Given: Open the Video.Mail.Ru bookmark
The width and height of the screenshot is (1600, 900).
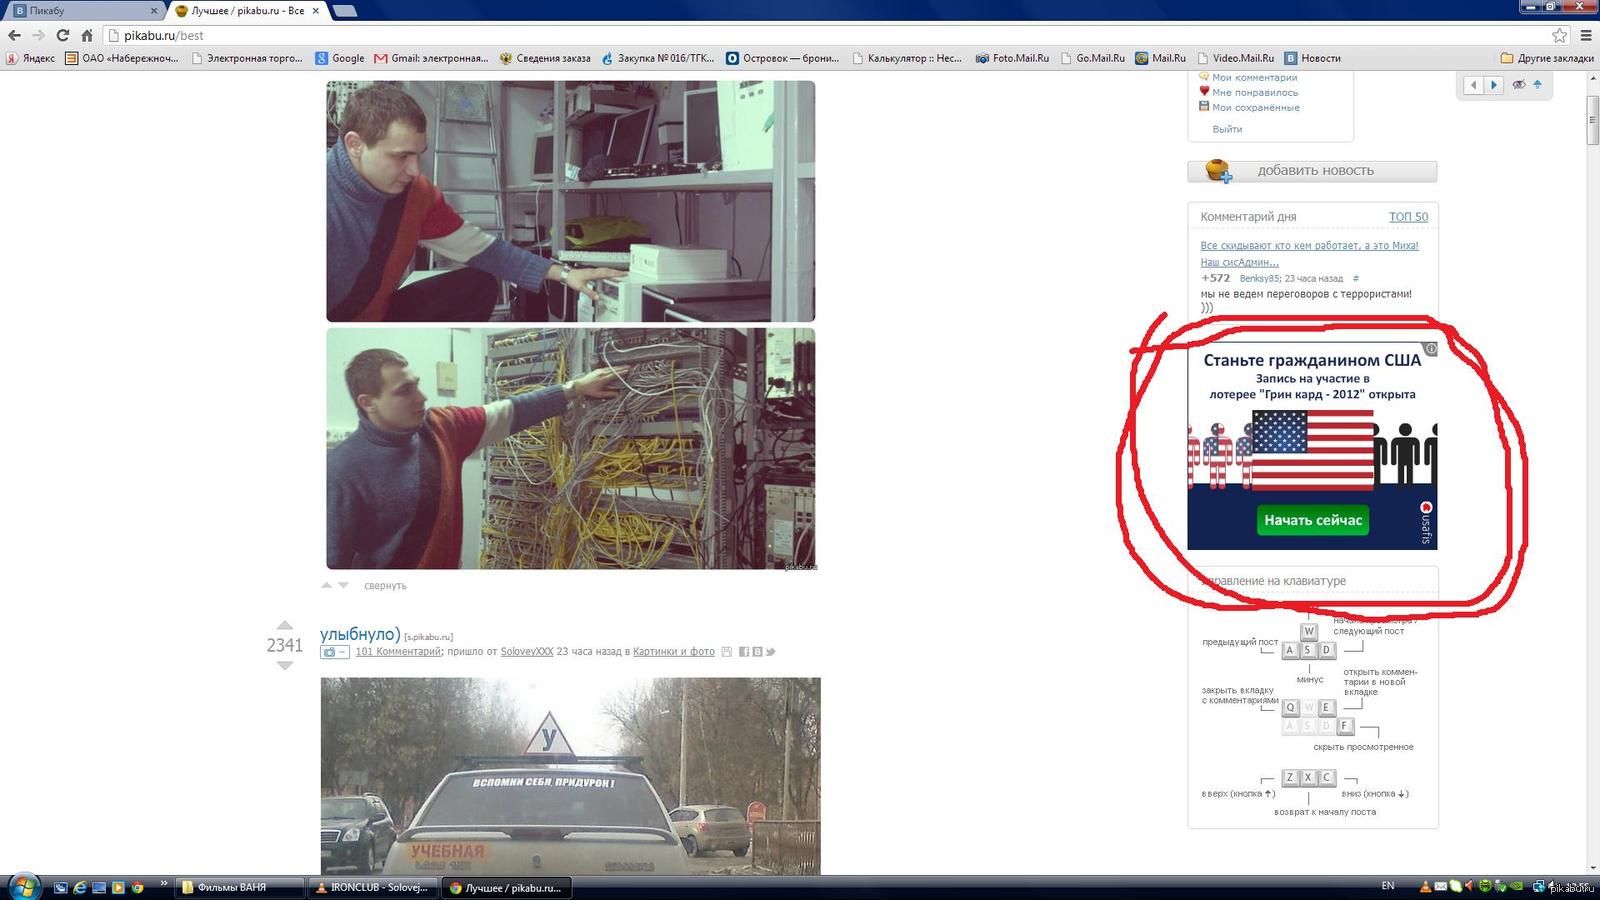Looking at the screenshot, I should tap(1235, 58).
